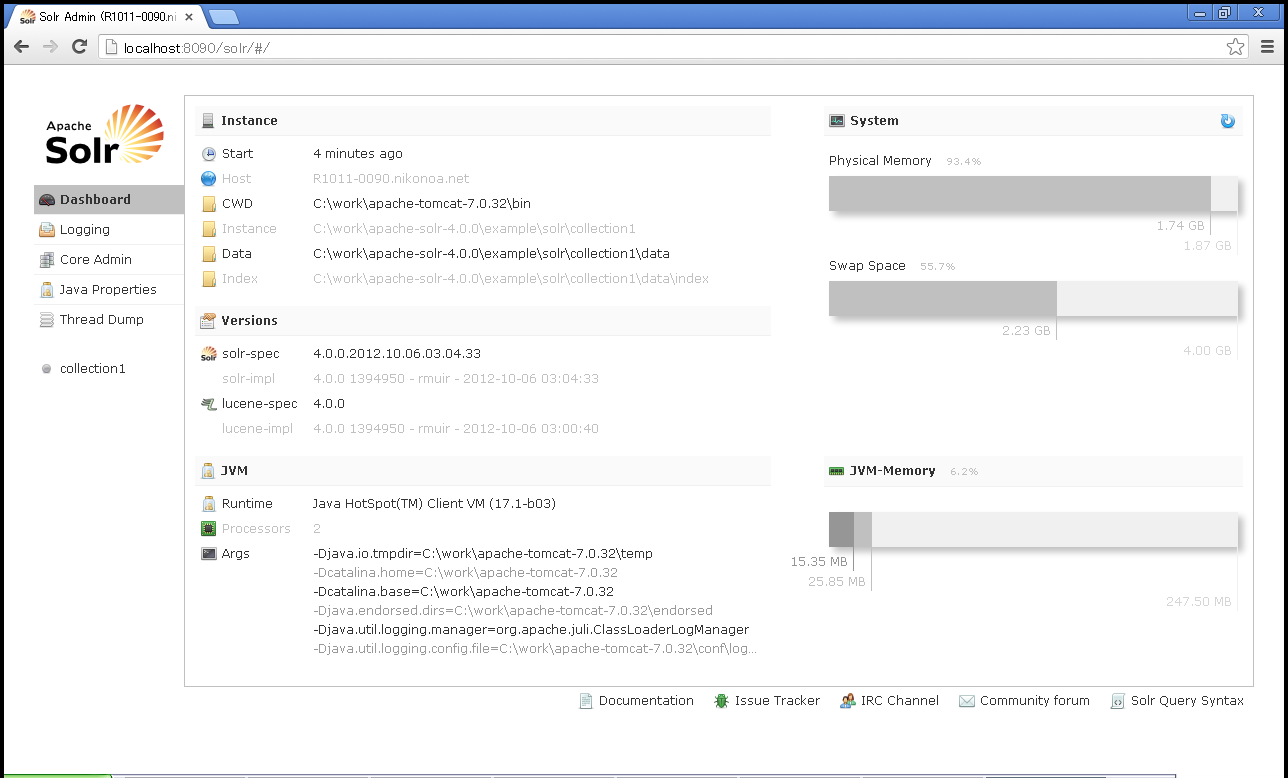Go back to the previous page
Screen dimensions: 1288x778
[21, 47]
